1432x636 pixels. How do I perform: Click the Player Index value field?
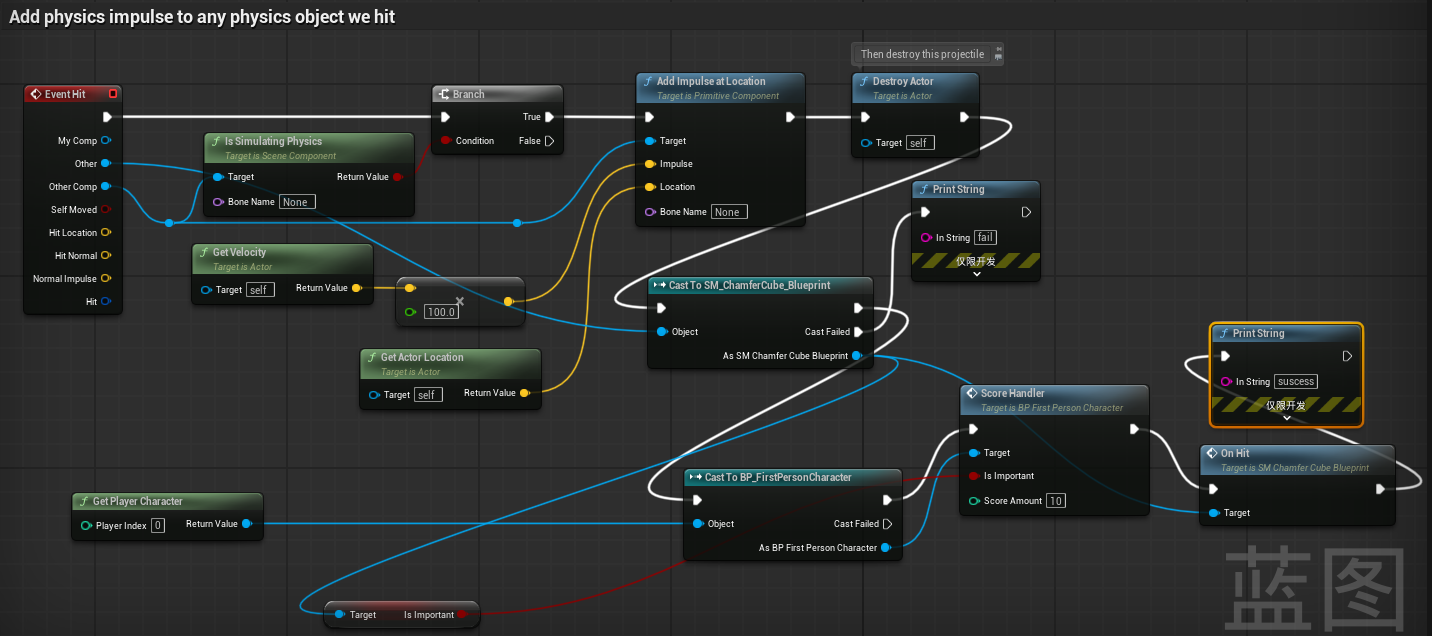coord(158,525)
